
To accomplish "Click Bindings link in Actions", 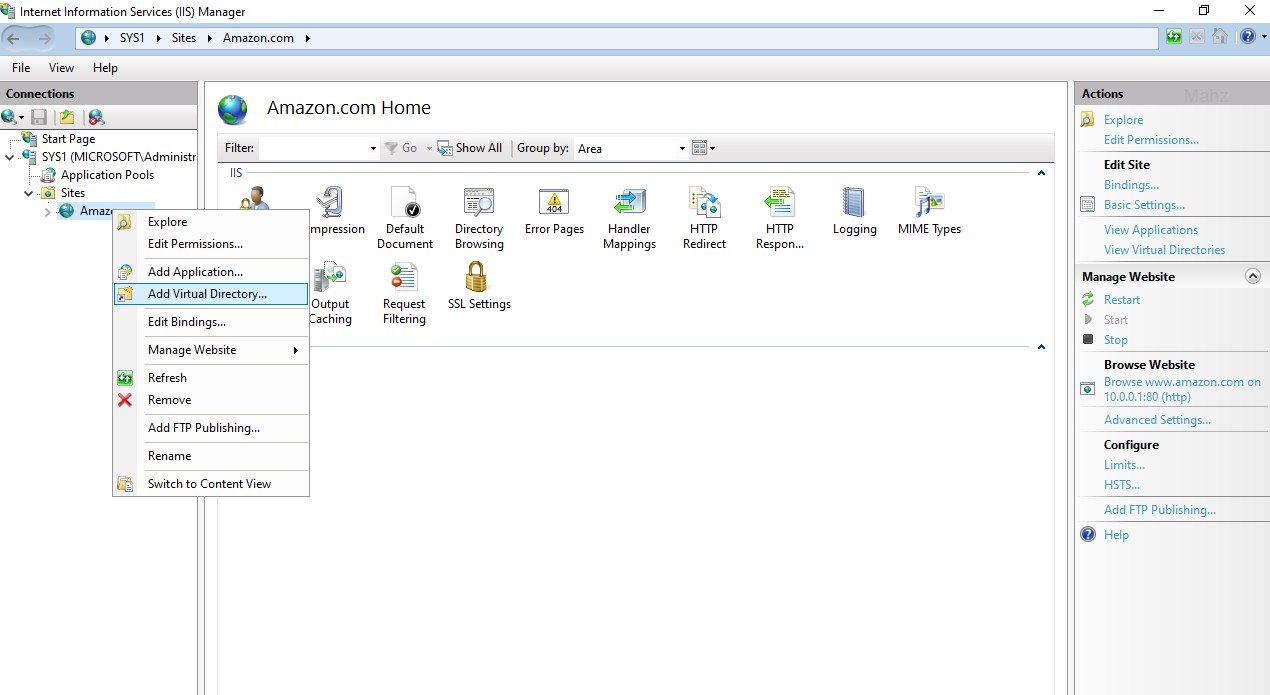I will (x=1131, y=185).
